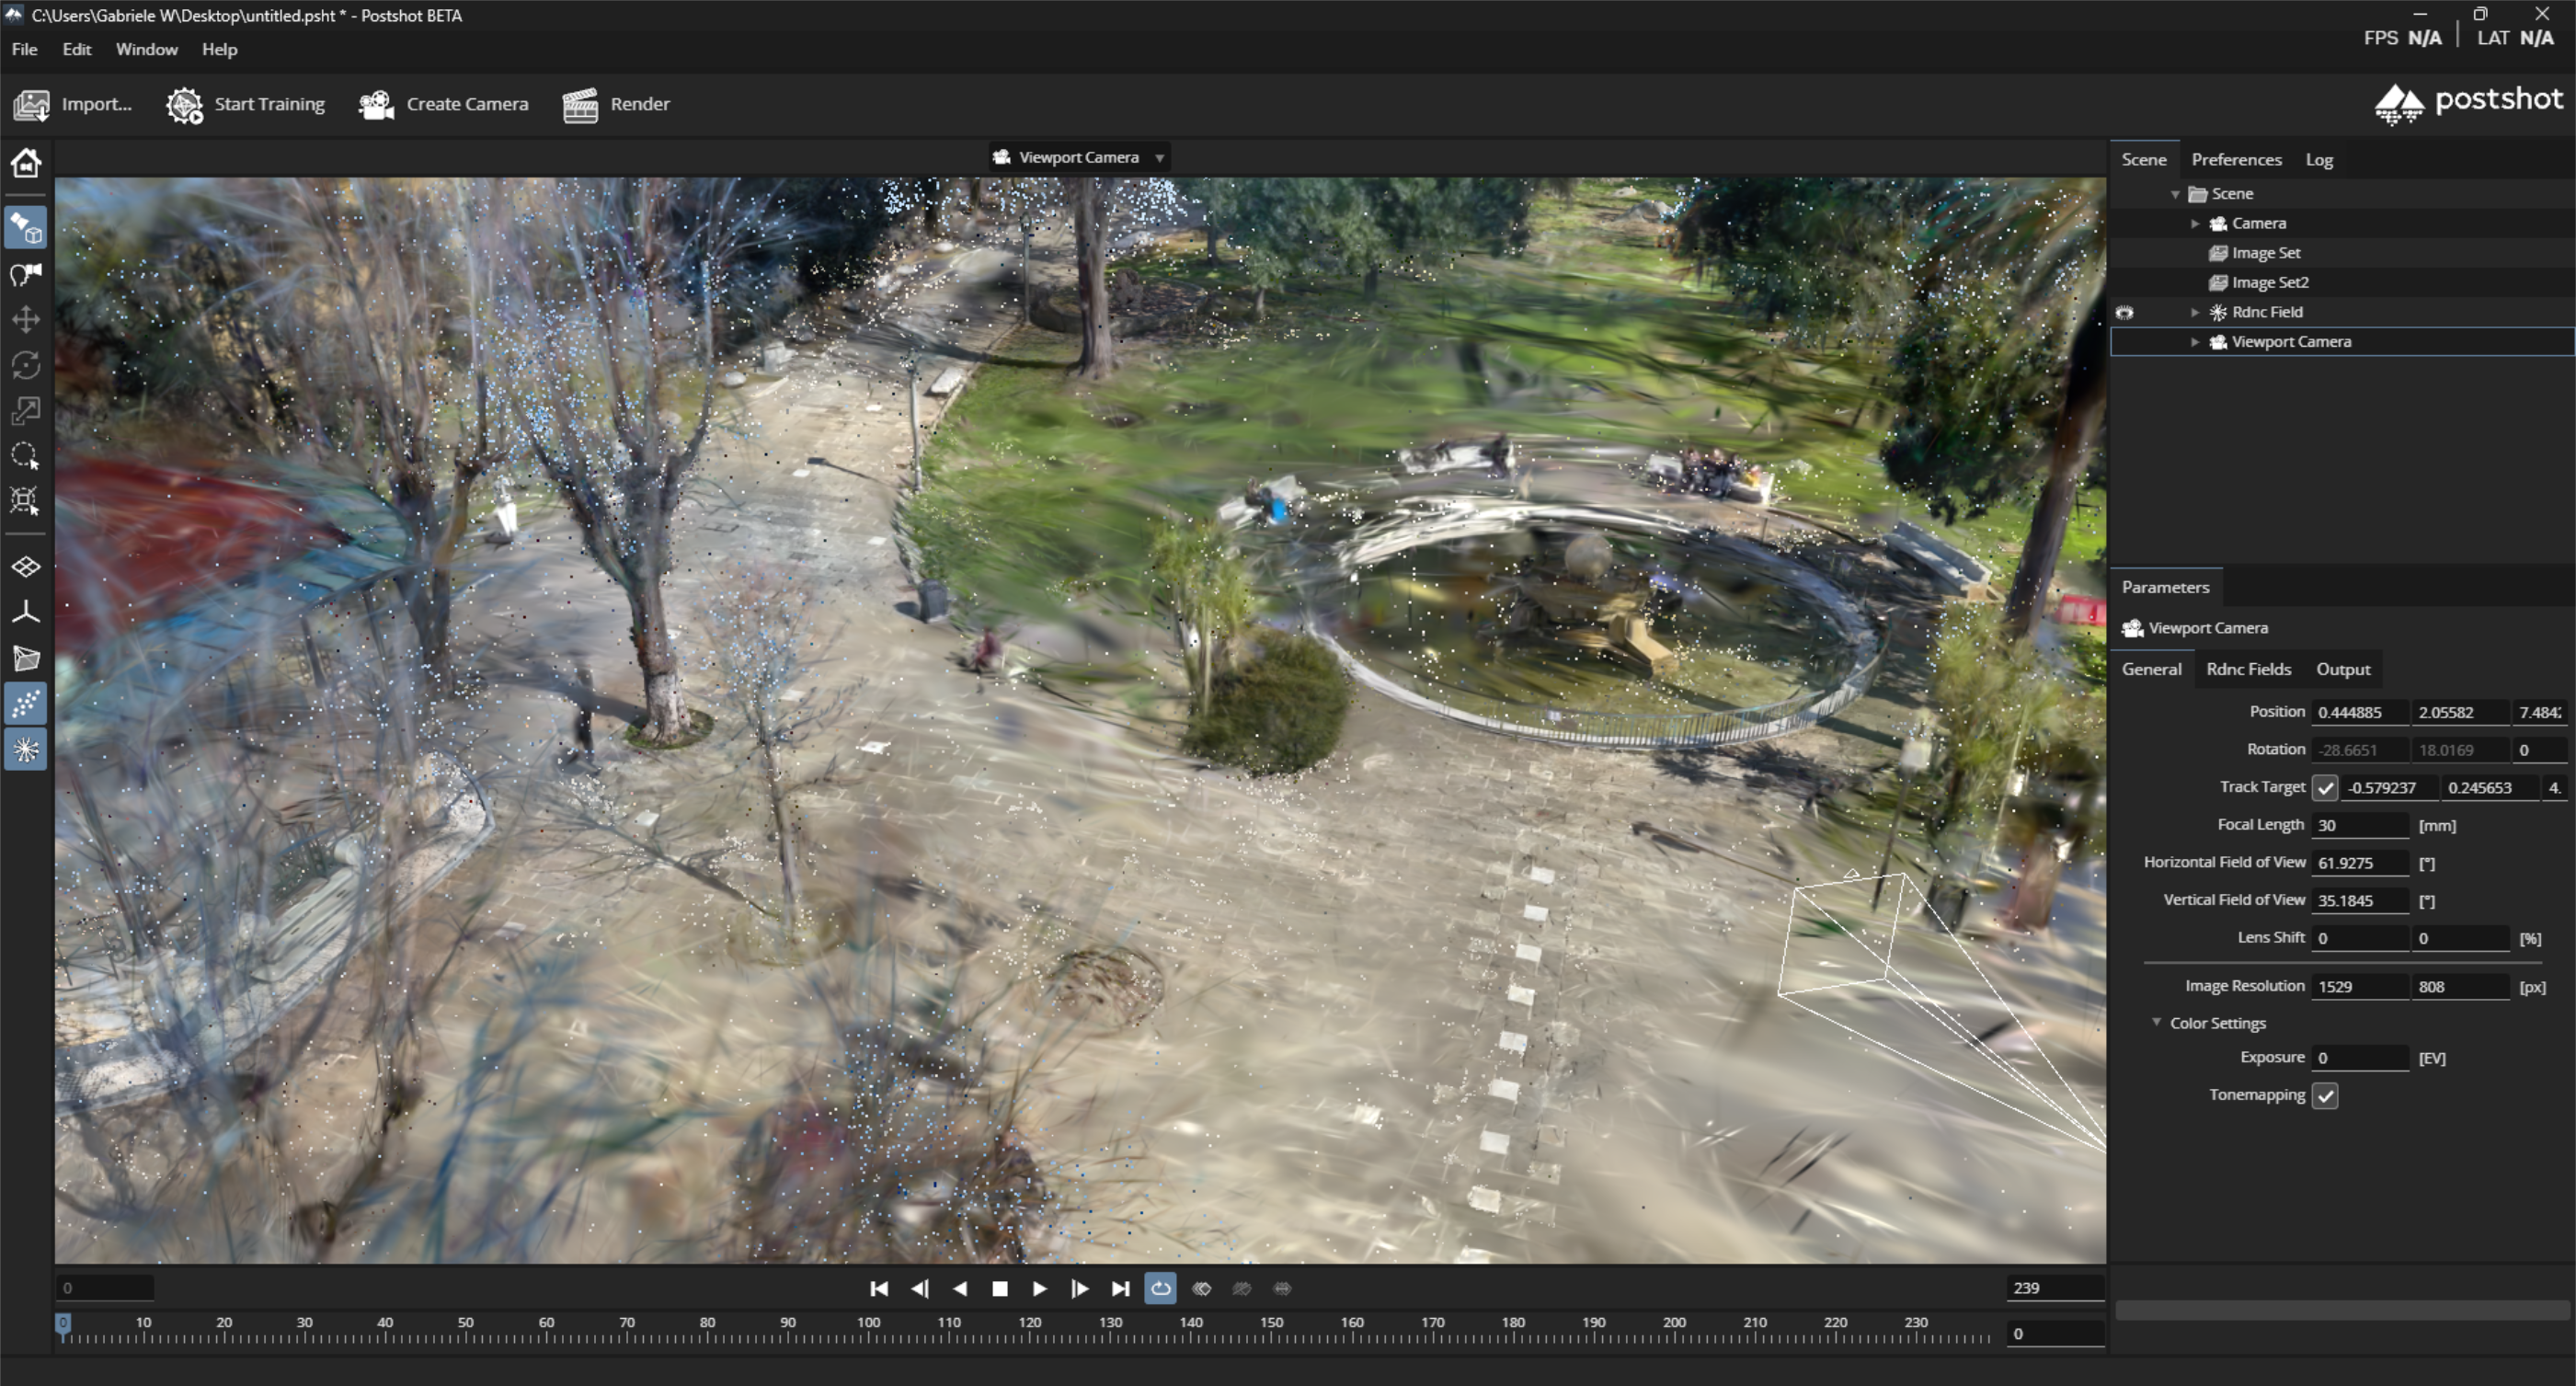Hide the Rdnc Field with eye icon
The height and width of the screenshot is (1386, 2576).
coord(2125,313)
